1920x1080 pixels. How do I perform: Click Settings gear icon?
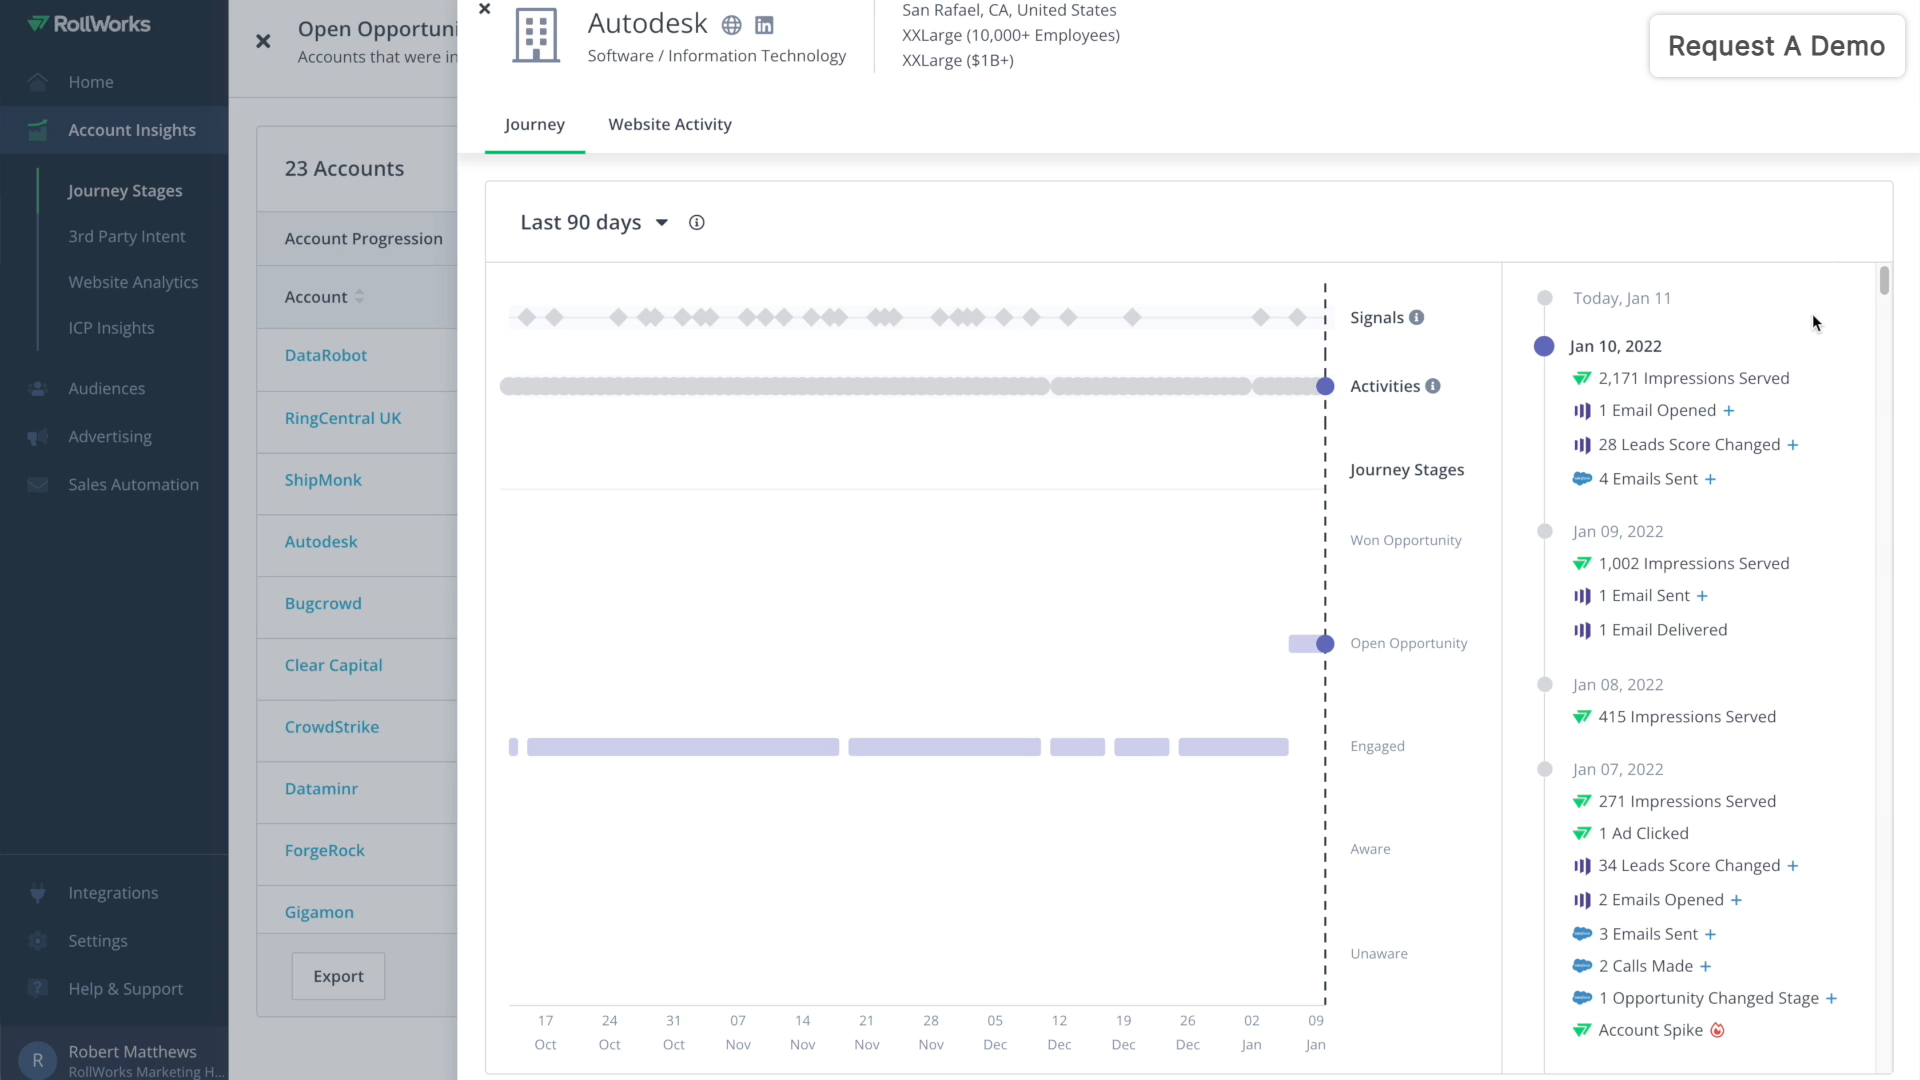[38, 941]
